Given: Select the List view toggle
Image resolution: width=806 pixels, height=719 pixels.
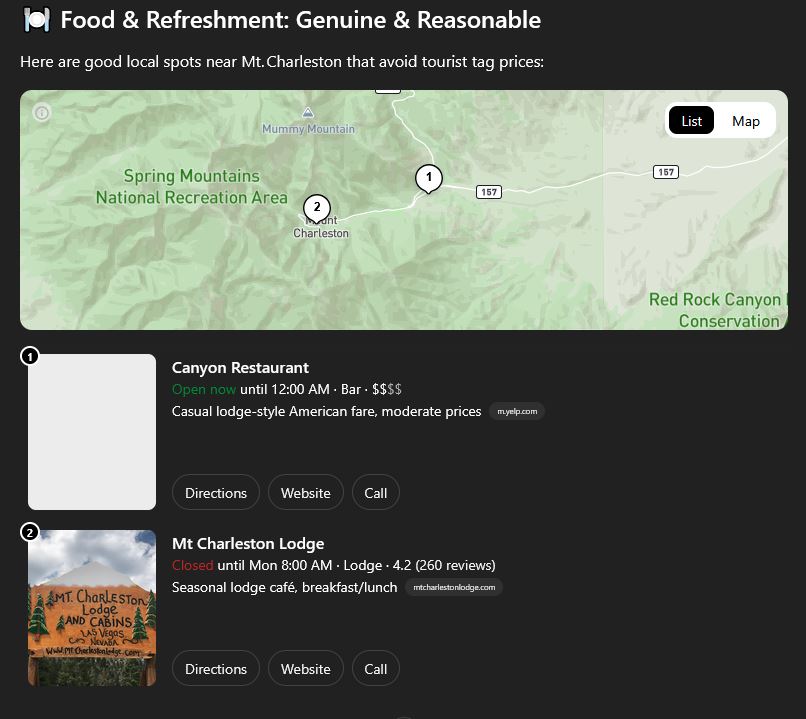Looking at the screenshot, I should click(x=691, y=121).
